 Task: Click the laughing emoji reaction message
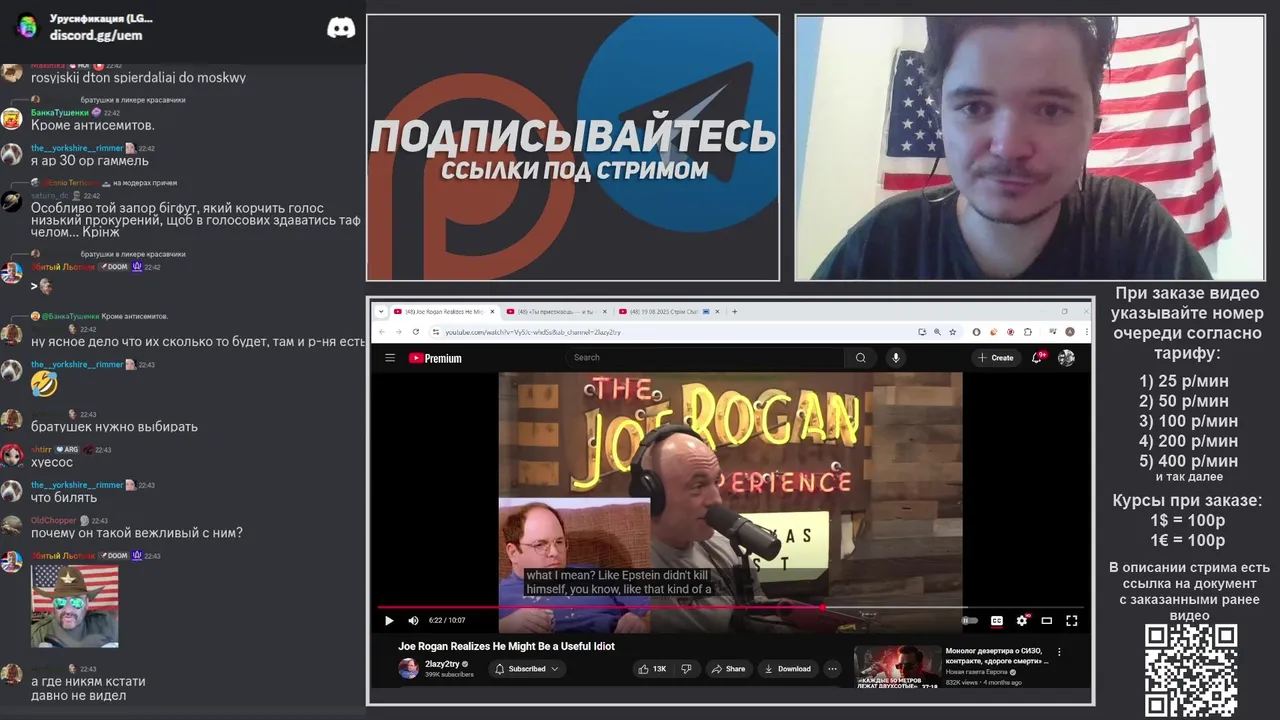[44, 382]
